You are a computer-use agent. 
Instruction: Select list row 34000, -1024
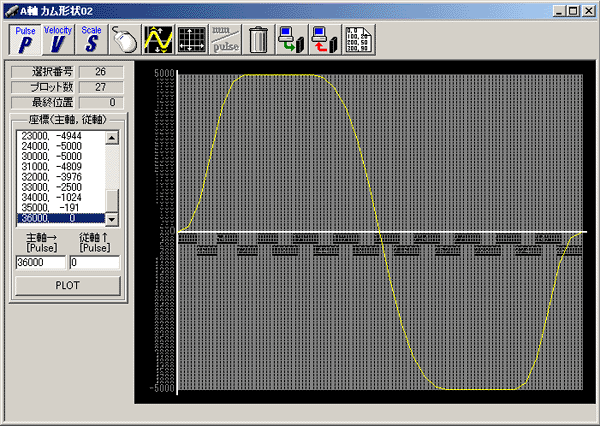coord(61,197)
